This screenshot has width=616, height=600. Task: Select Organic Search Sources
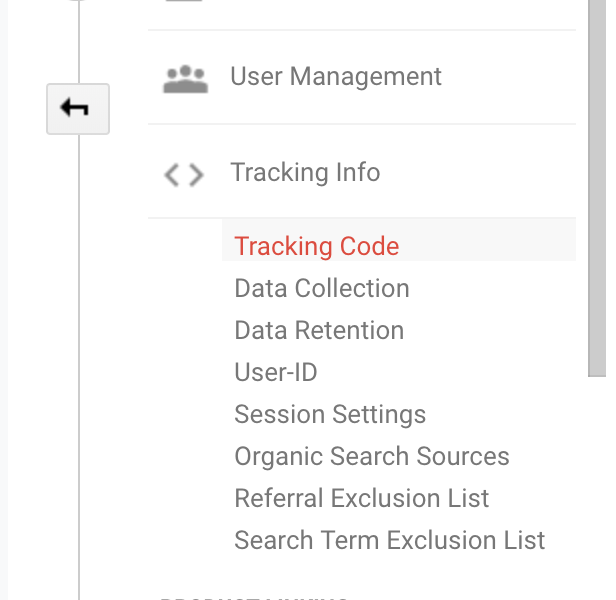[372, 456]
